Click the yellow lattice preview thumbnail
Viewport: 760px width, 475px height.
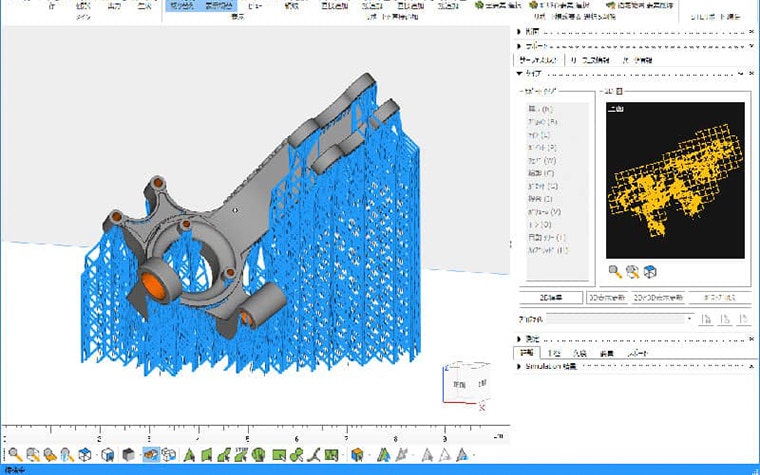tap(675, 180)
